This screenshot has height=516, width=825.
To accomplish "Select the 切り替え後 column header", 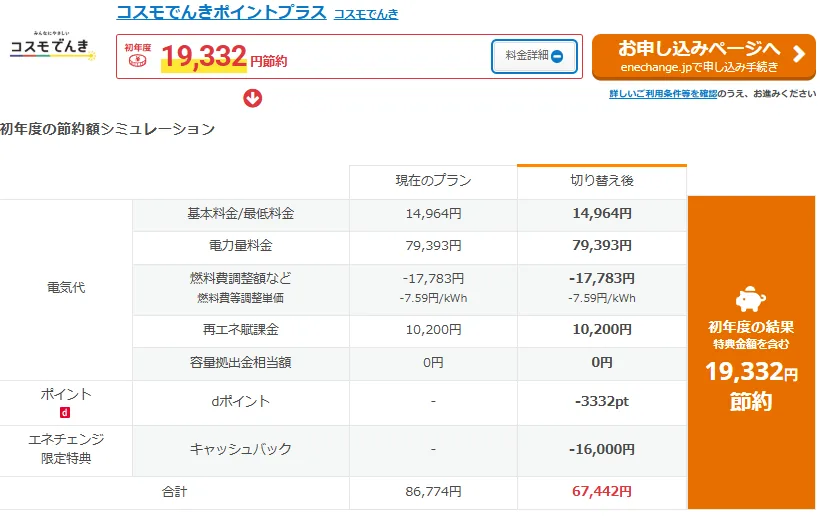I will (602, 181).
